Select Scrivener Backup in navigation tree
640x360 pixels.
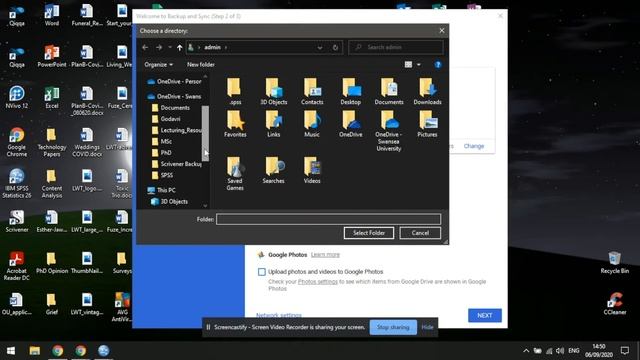177,164
